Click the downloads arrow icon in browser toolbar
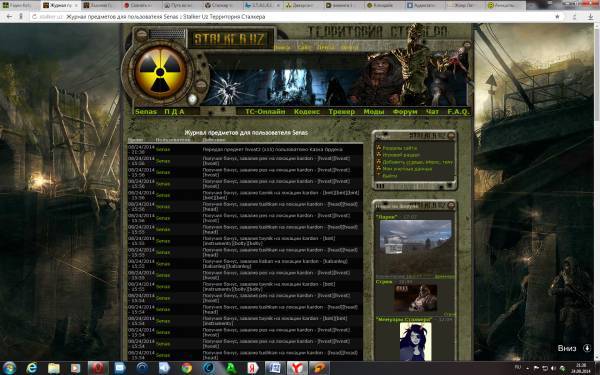The width and height of the screenshot is (600, 375). click(x=590, y=16)
